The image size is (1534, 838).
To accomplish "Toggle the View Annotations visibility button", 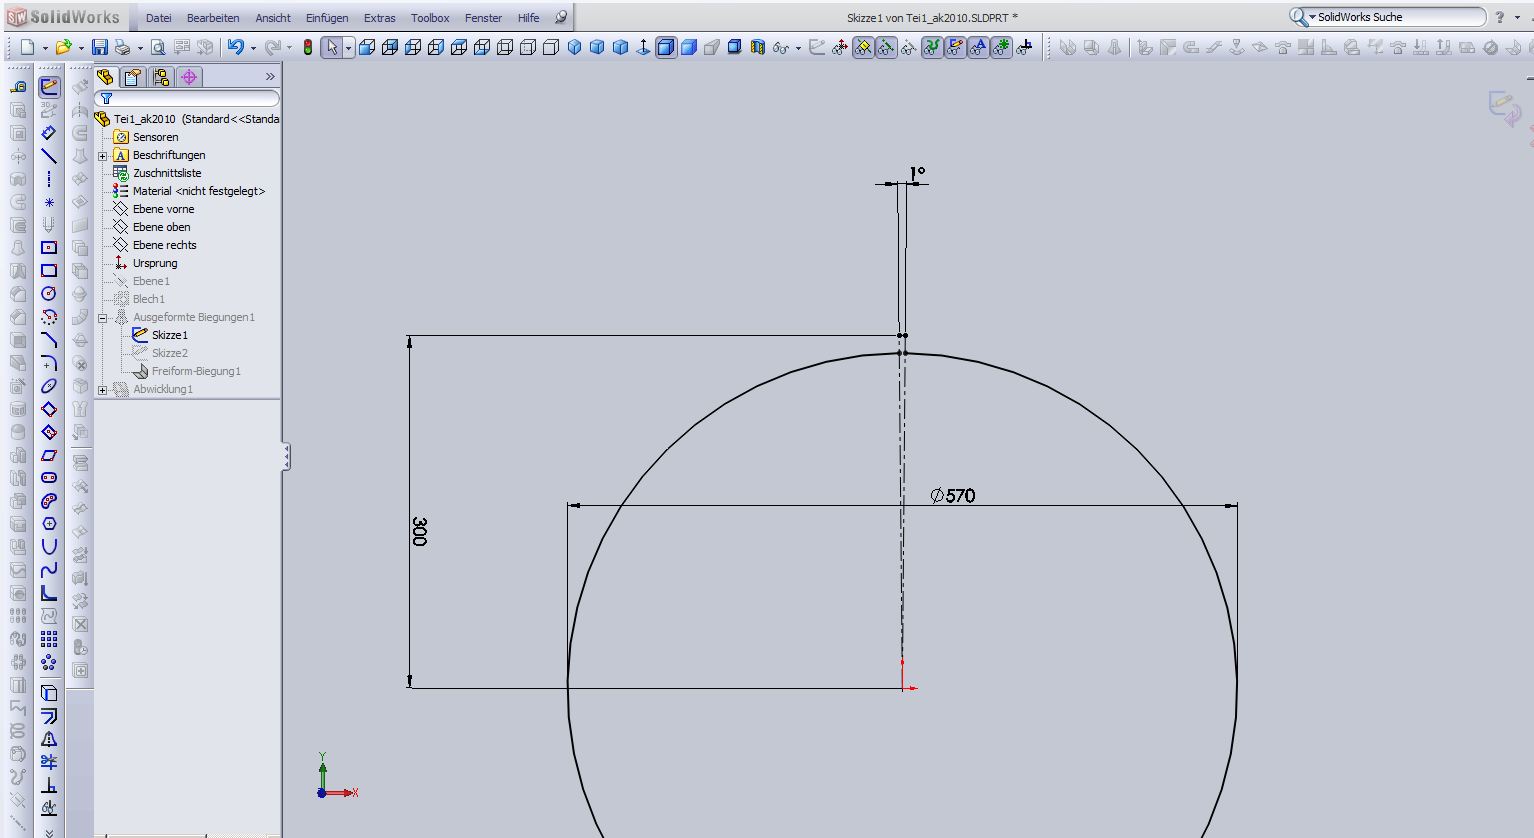I will [x=978, y=47].
